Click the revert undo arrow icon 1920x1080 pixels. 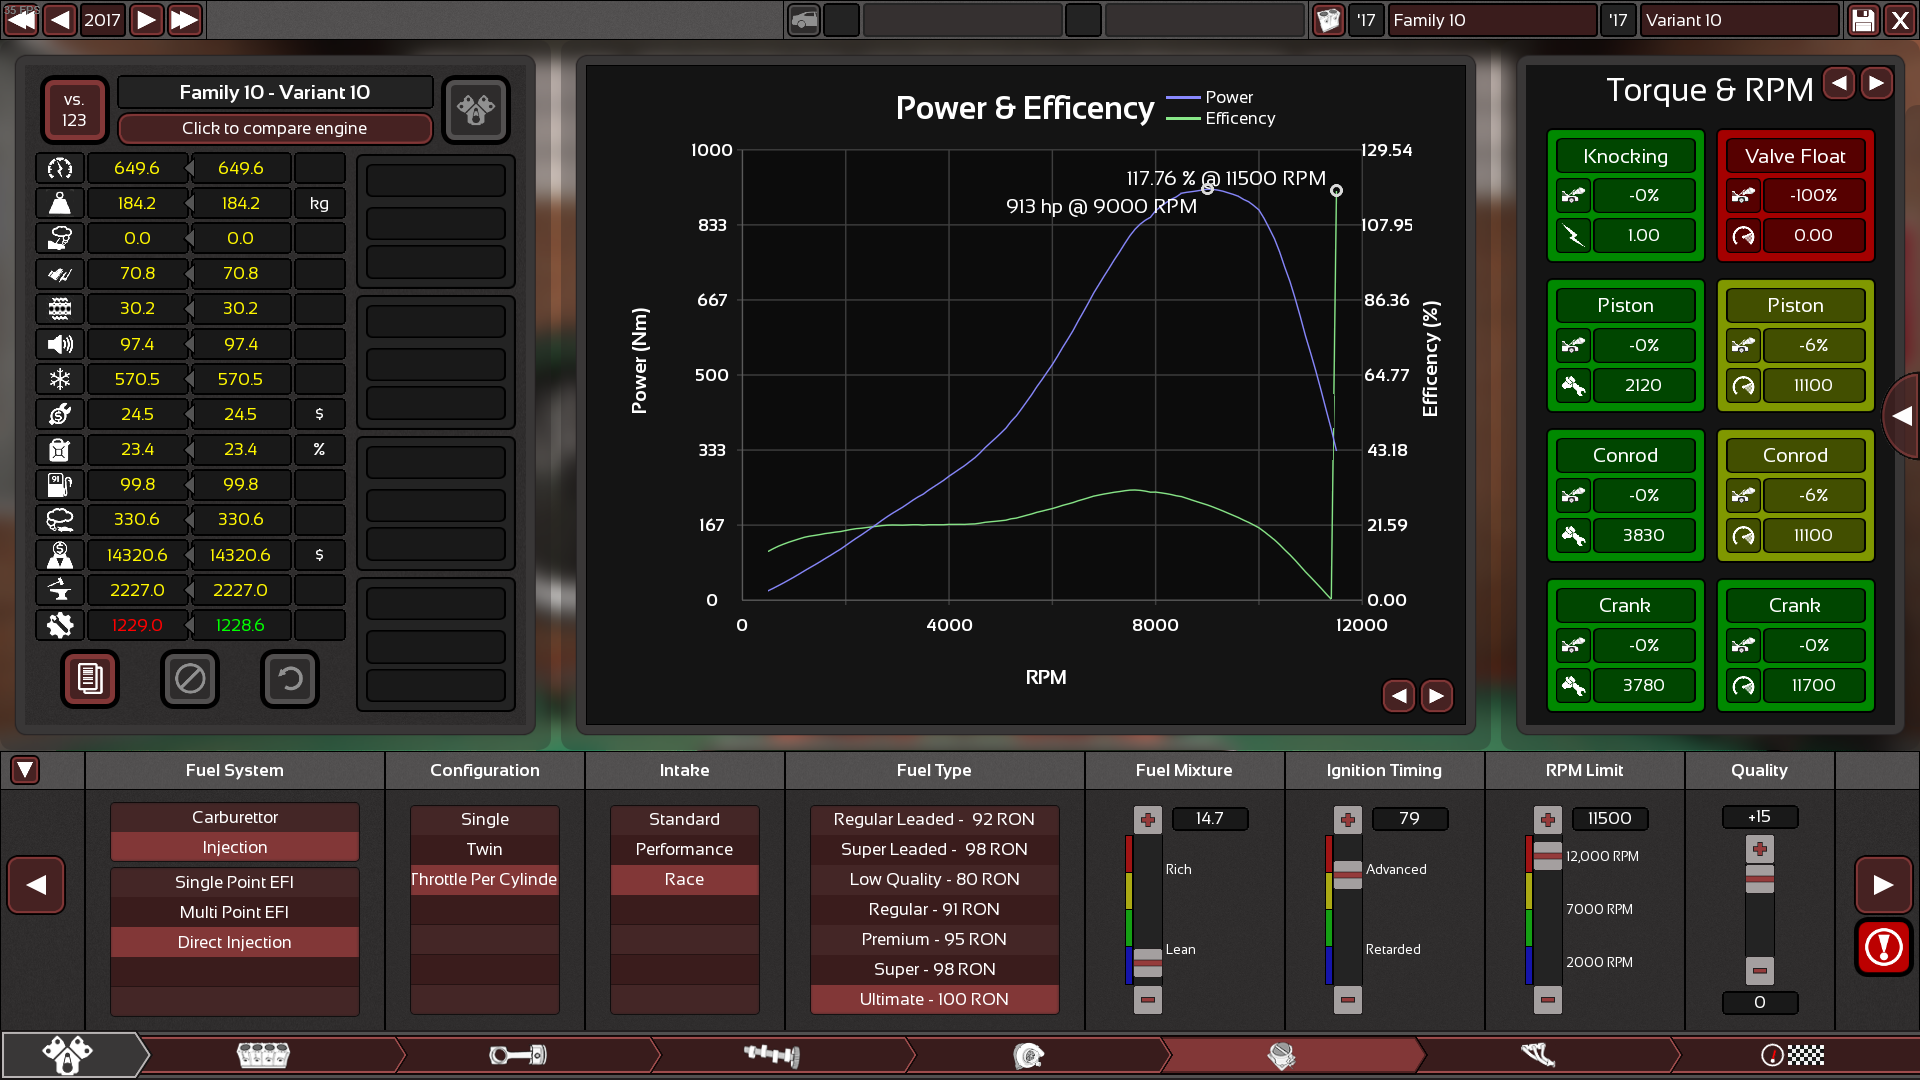pos(290,679)
